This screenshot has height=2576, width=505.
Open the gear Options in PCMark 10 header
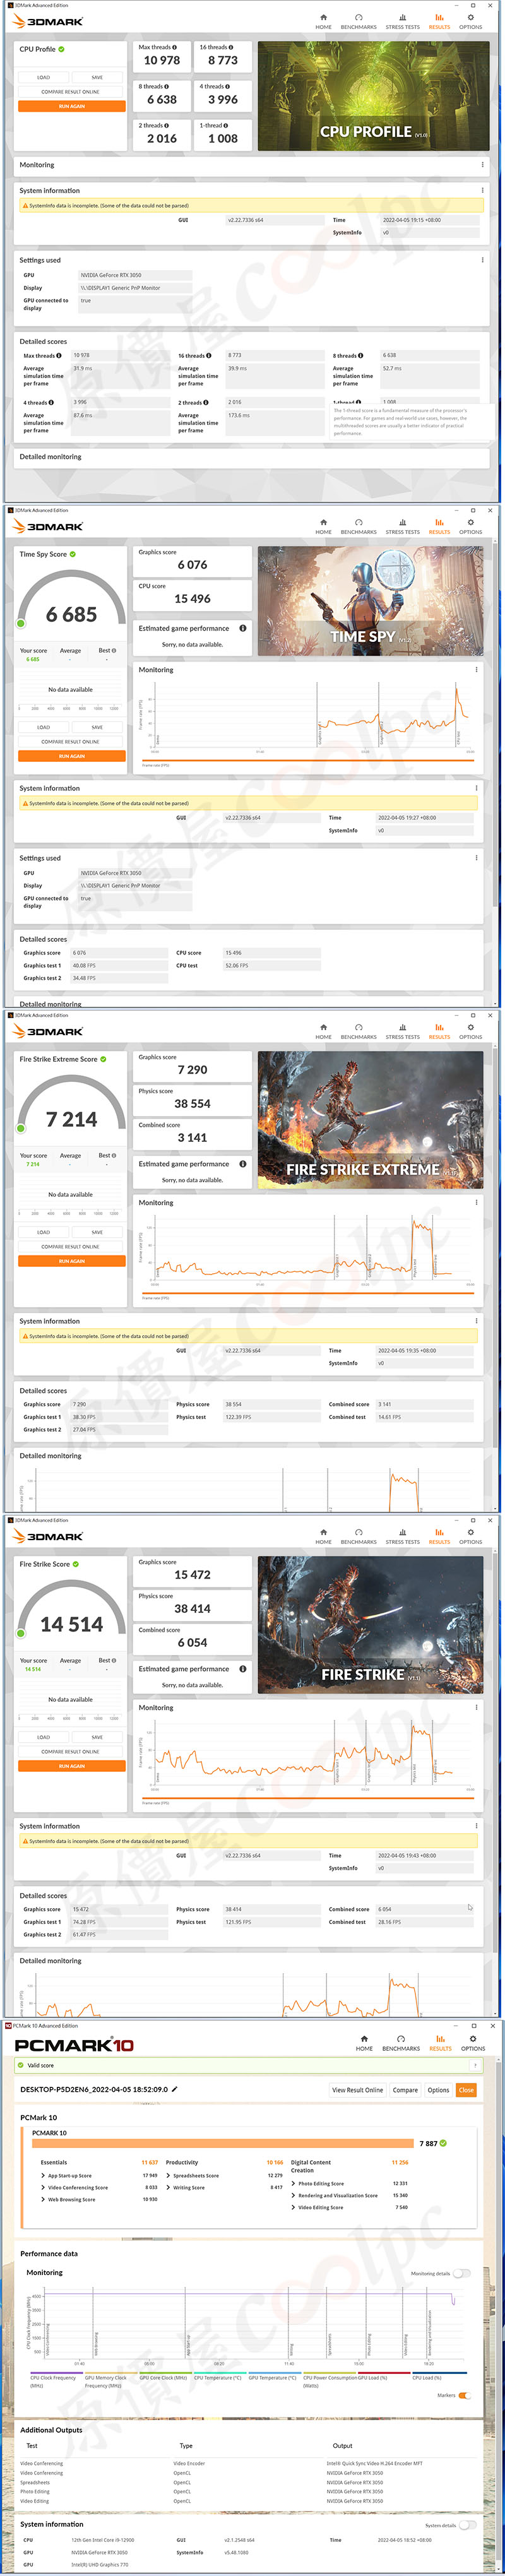coord(473,2042)
